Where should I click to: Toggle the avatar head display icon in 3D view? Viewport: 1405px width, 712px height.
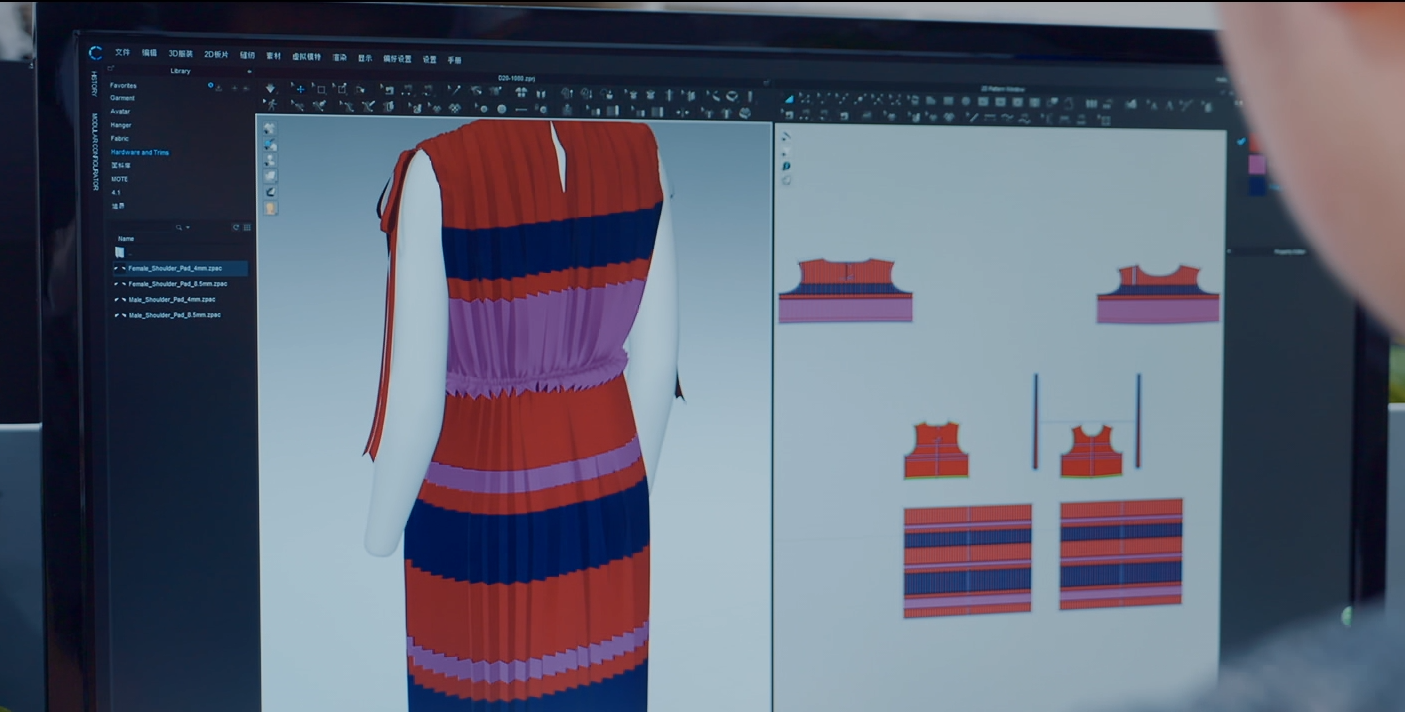coord(270,208)
